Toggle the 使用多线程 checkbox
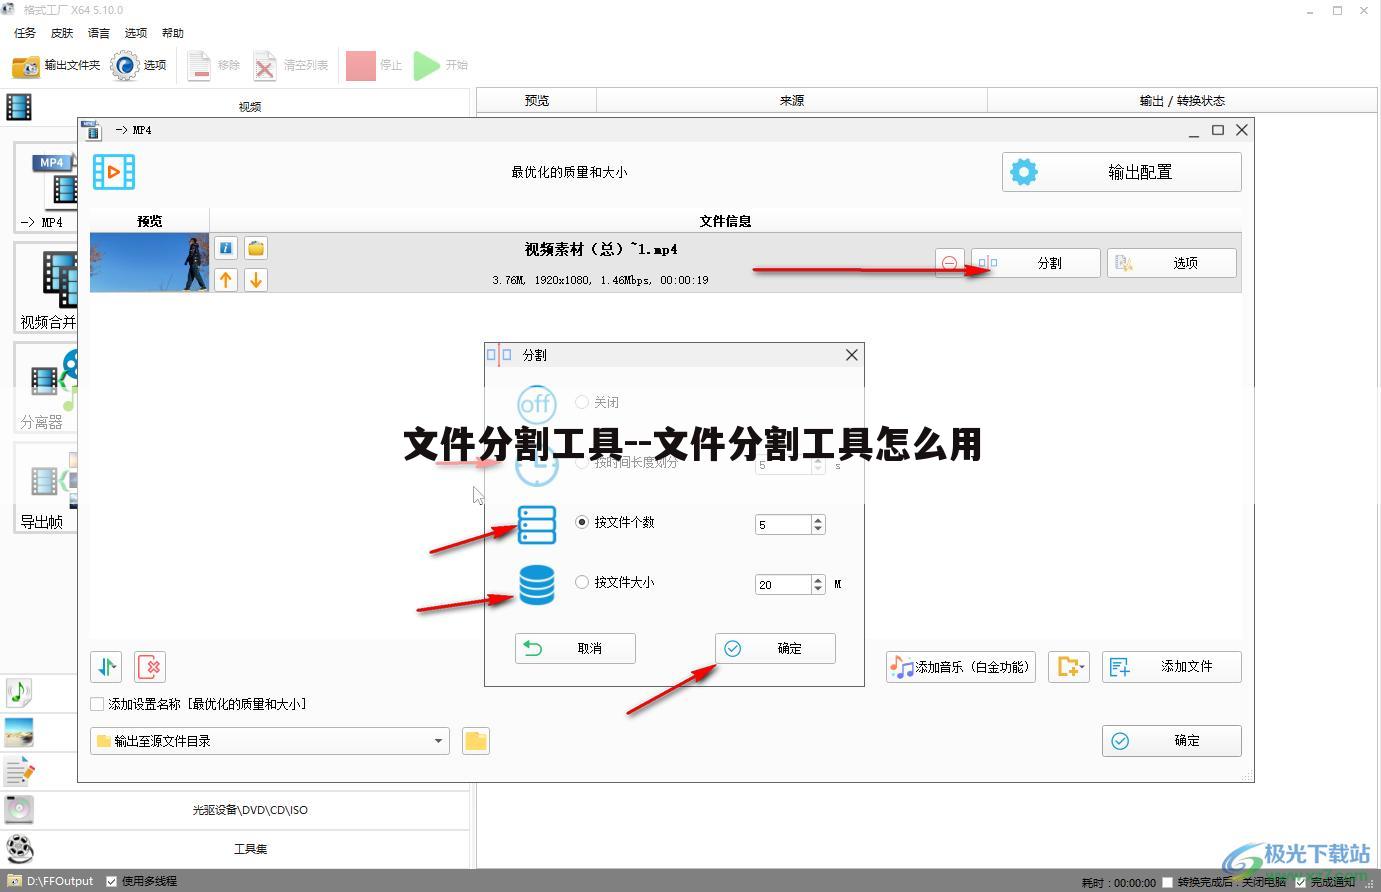This screenshot has width=1381, height=892. 112,881
